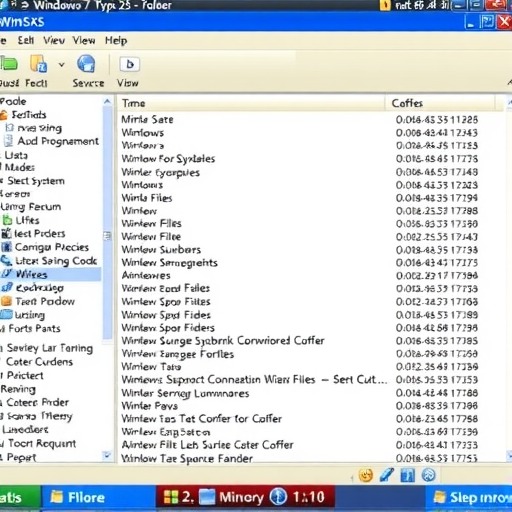Click the icon beside Teet Podow
The image size is (512, 512).
(6, 301)
